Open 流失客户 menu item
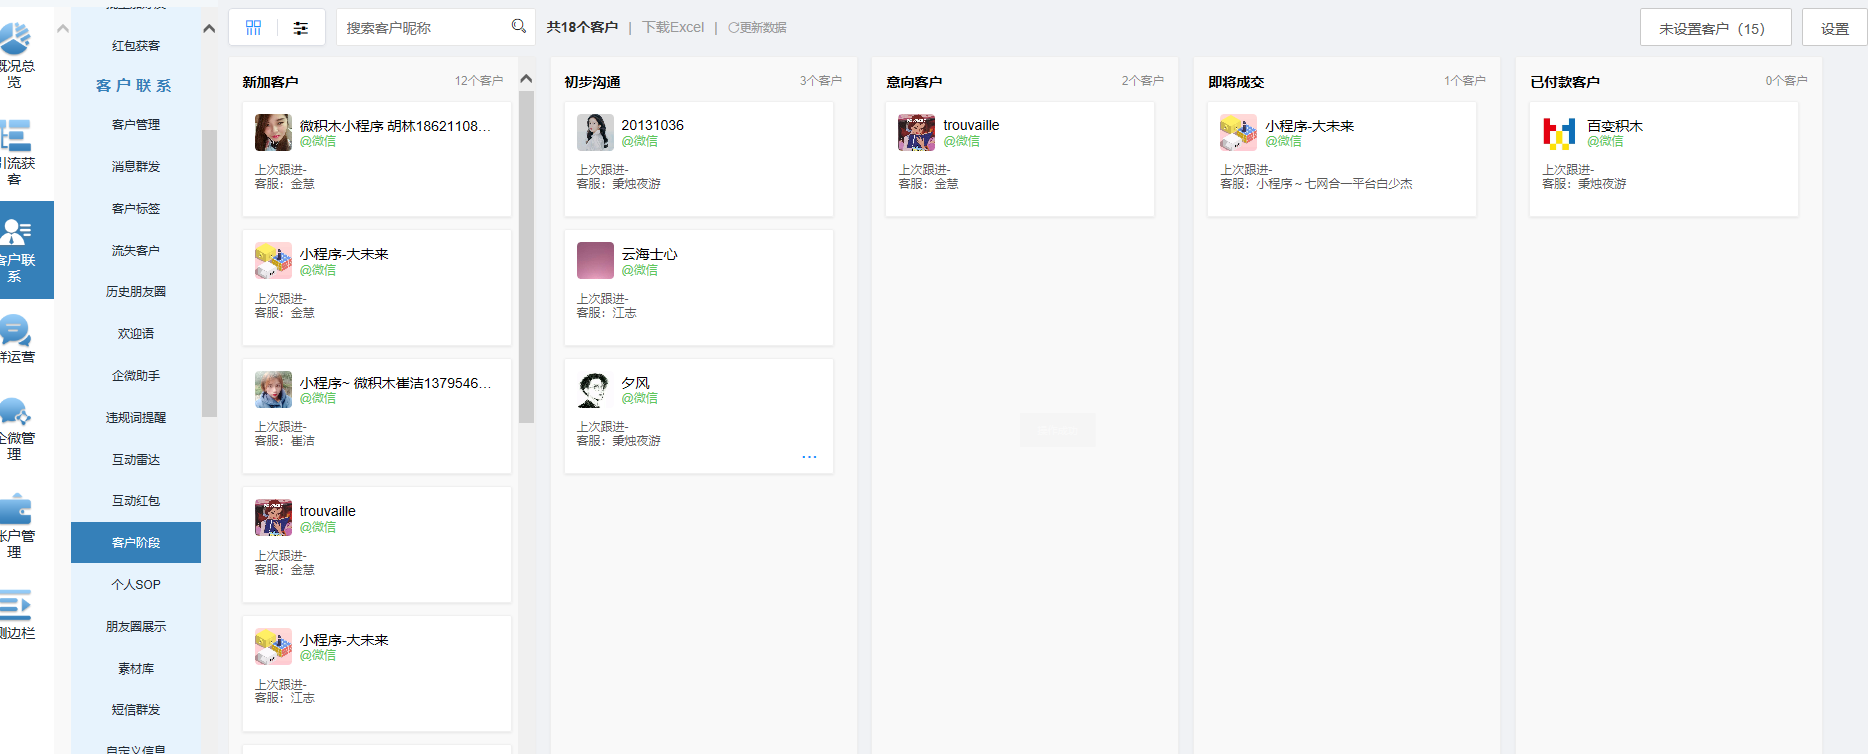This screenshot has width=1868, height=754. pos(136,251)
